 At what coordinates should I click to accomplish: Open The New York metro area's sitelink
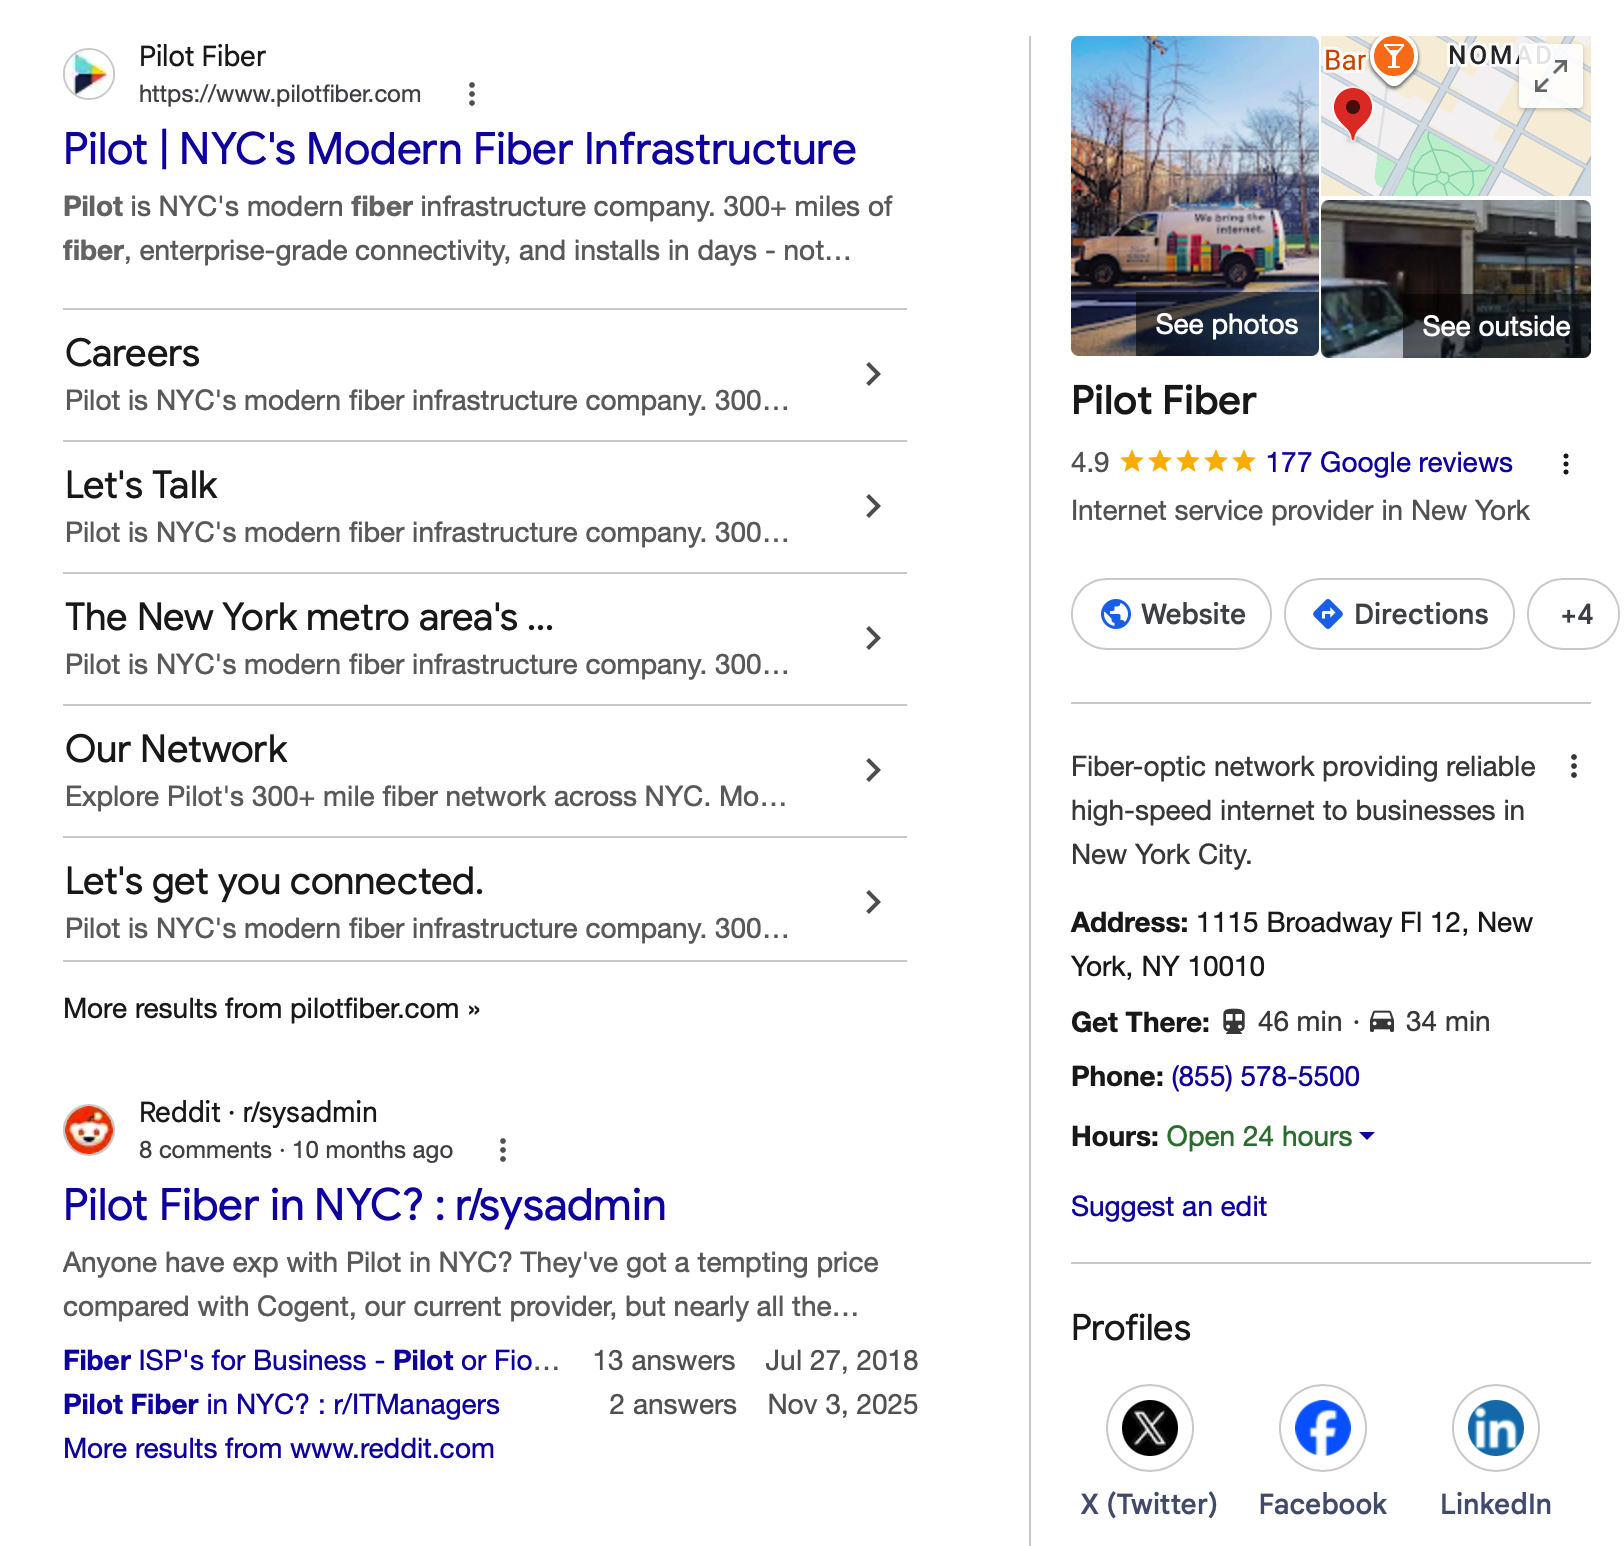point(309,617)
